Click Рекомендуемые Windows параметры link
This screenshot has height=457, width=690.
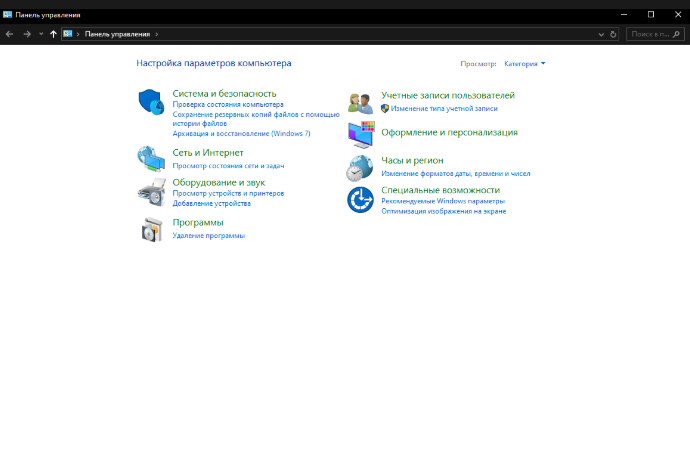coord(443,201)
